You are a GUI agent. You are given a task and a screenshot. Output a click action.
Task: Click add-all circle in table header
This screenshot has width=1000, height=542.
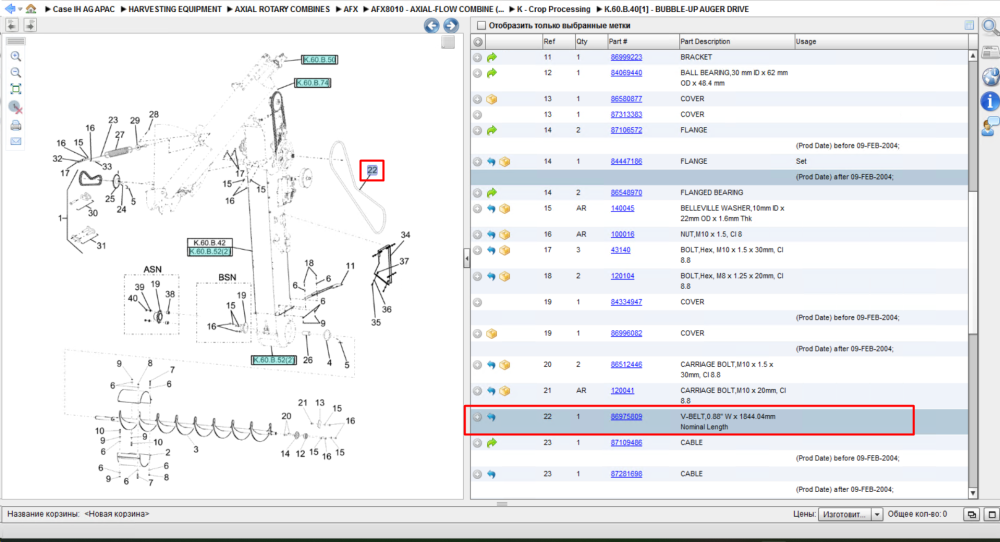tap(478, 41)
